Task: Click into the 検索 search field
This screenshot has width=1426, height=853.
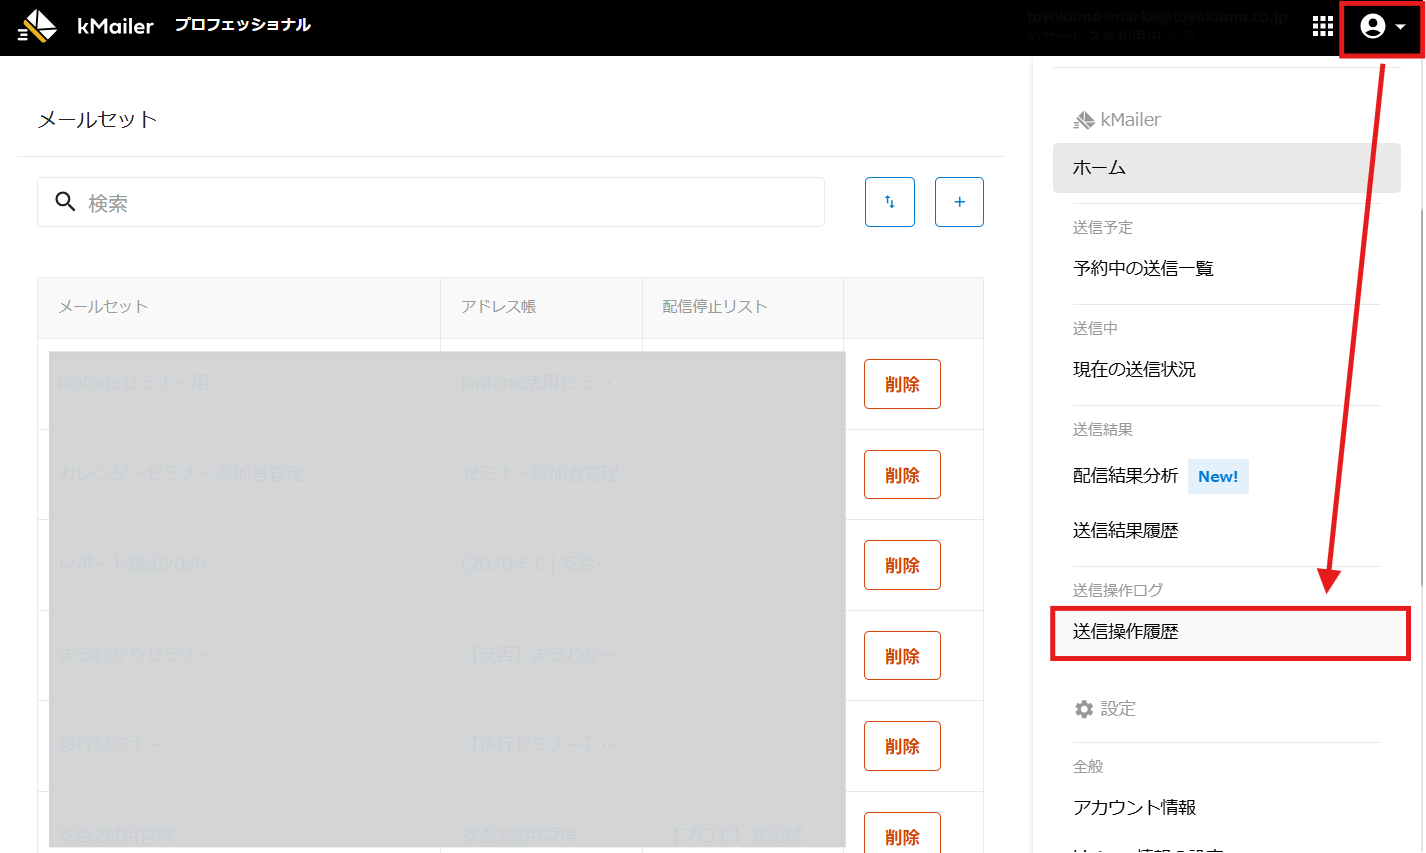Action: coord(450,203)
